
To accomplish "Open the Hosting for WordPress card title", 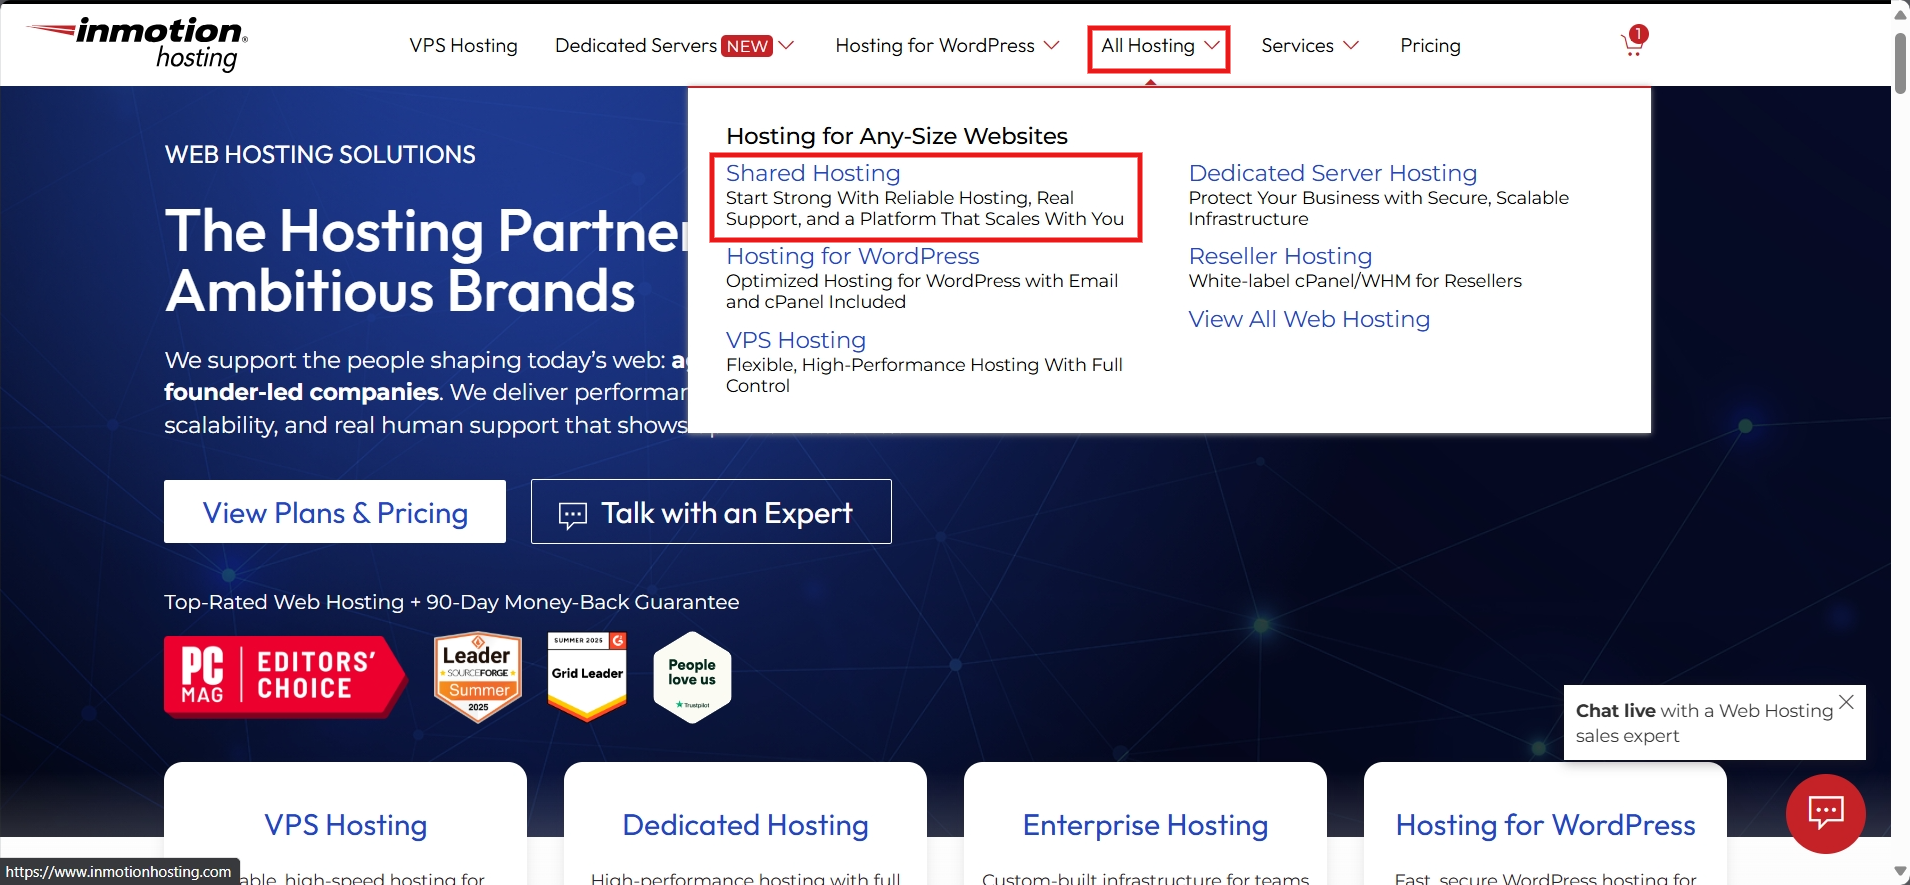I will click(1545, 825).
